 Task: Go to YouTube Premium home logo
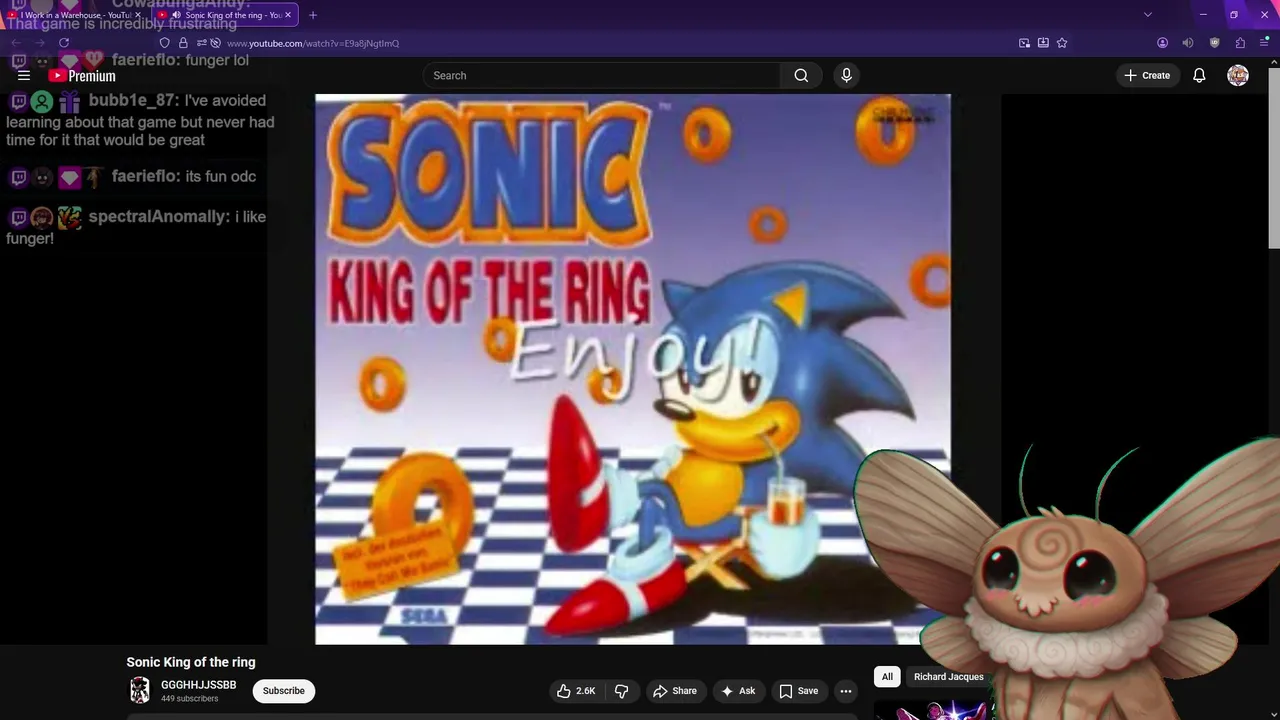tap(82, 76)
